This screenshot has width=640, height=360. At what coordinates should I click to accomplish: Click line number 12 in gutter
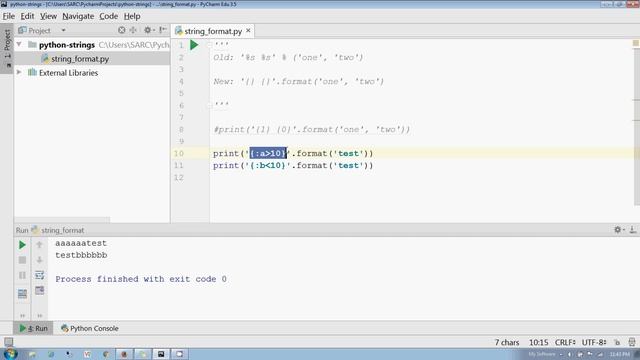(179, 178)
